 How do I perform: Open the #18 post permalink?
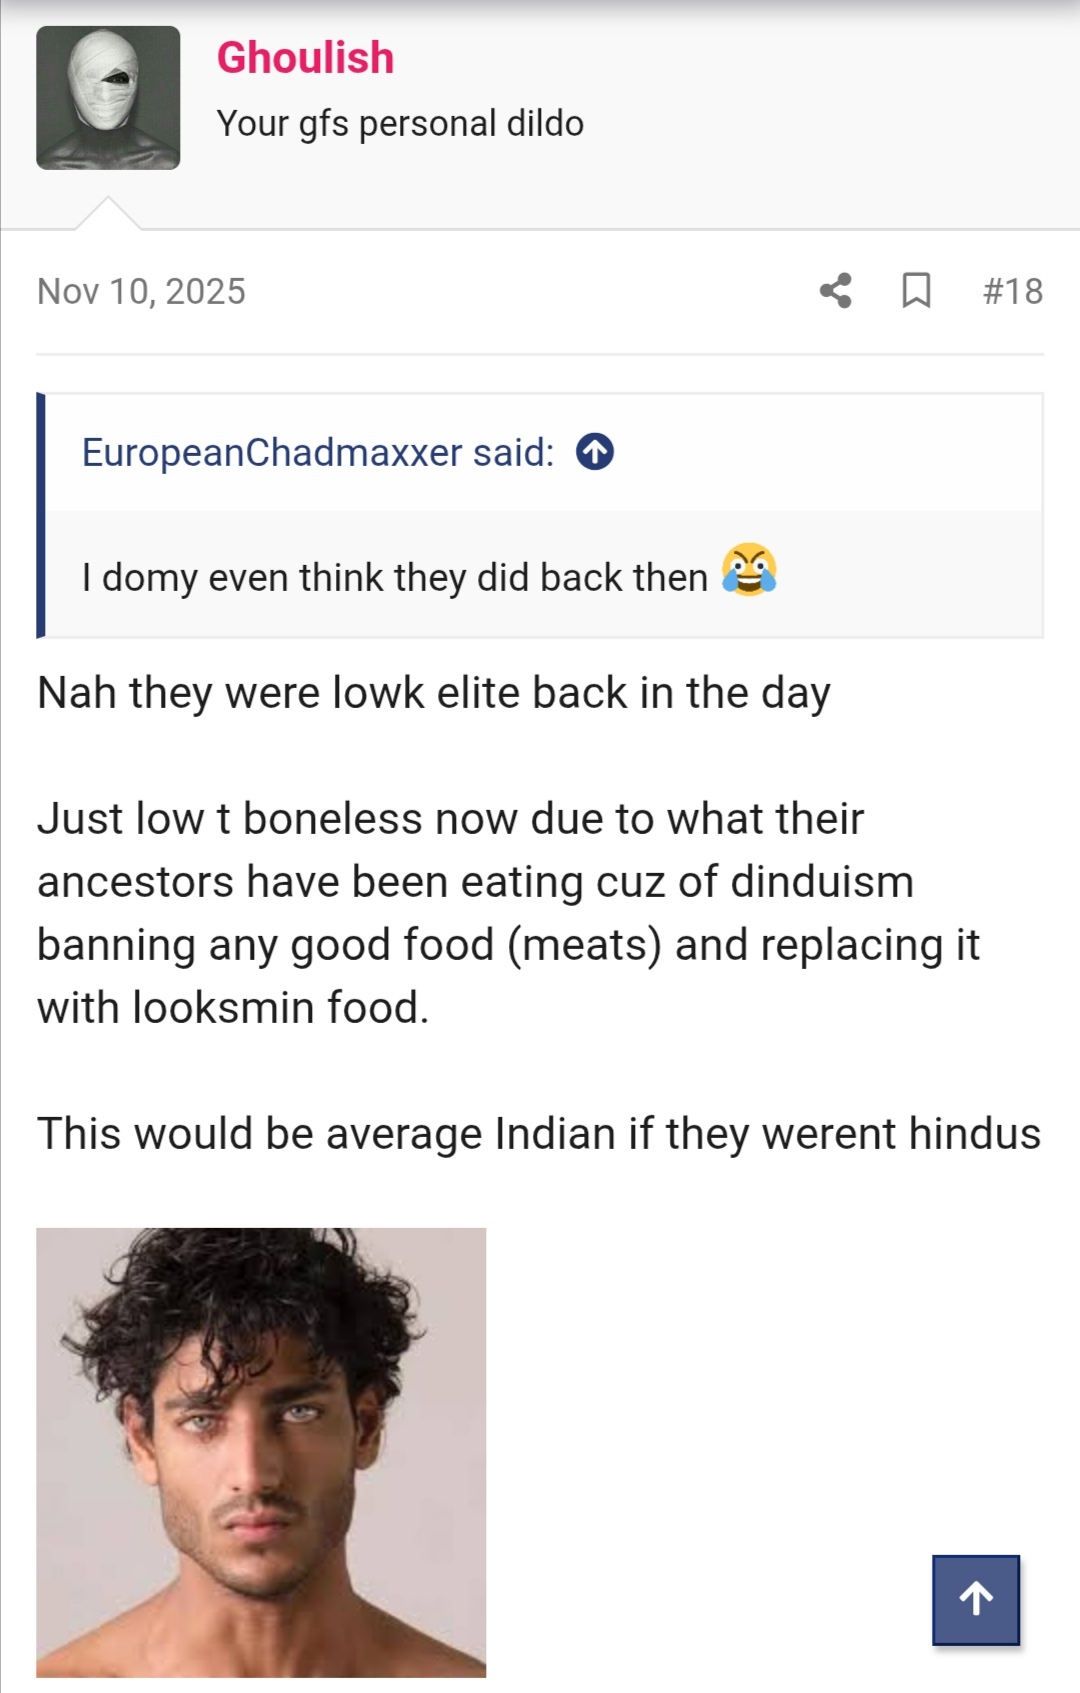pos(1013,291)
